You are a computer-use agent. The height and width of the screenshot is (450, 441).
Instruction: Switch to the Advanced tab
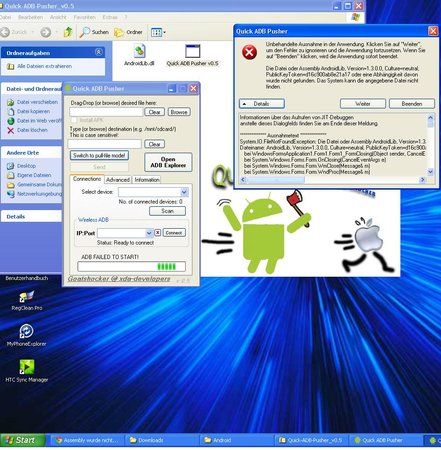pos(118,180)
